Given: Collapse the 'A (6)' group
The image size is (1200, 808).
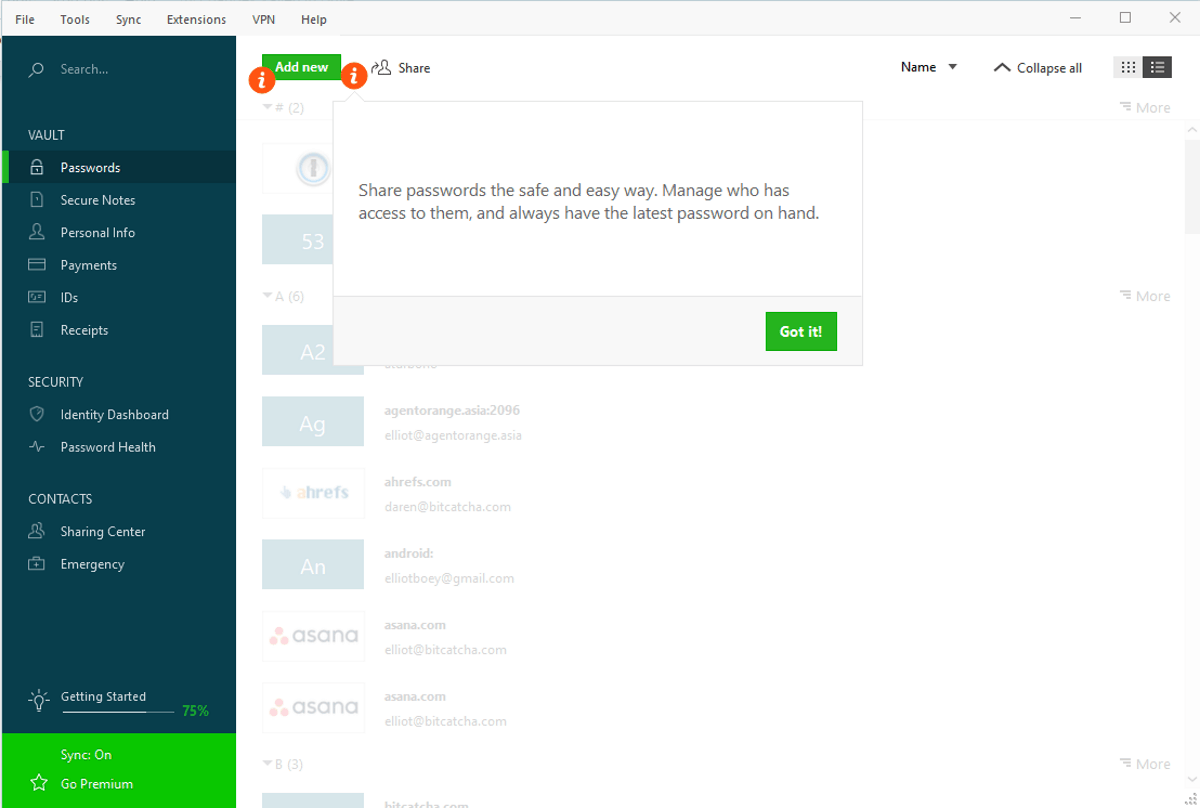Looking at the screenshot, I should point(283,296).
